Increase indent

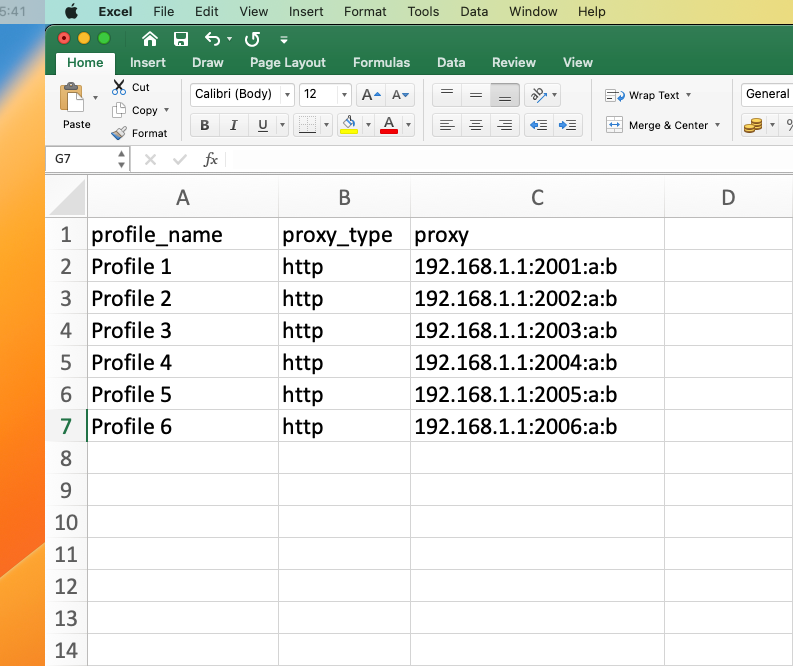567,125
